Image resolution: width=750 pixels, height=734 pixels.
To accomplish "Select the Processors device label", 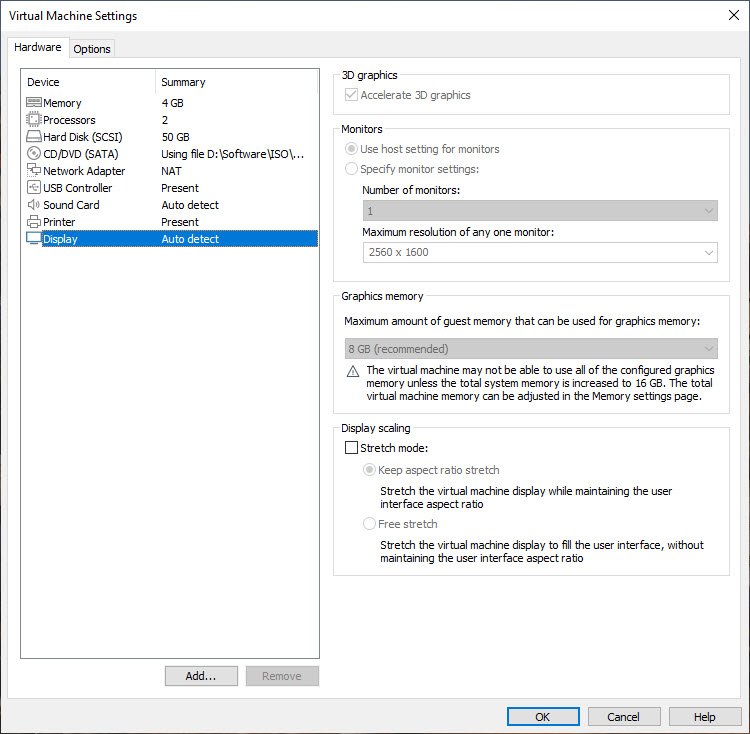I will [69, 120].
